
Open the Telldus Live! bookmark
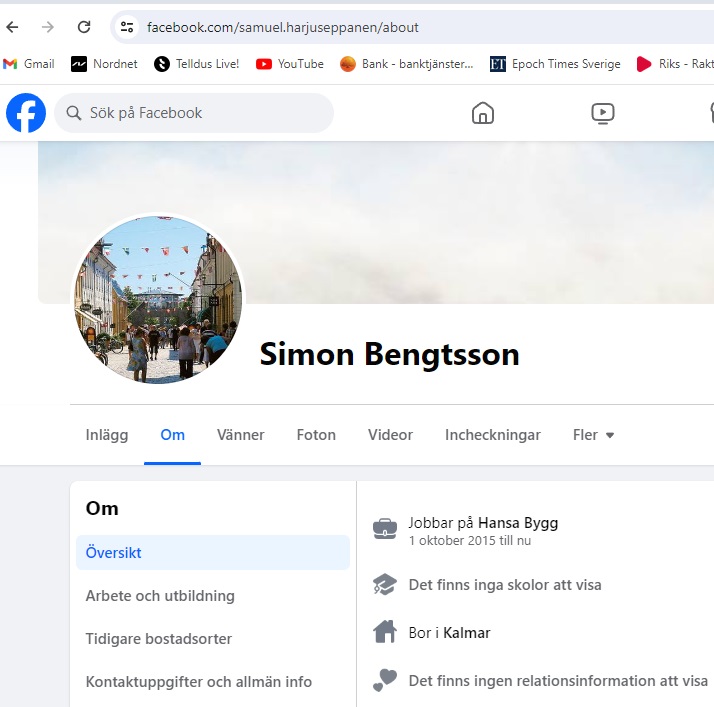tap(197, 64)
